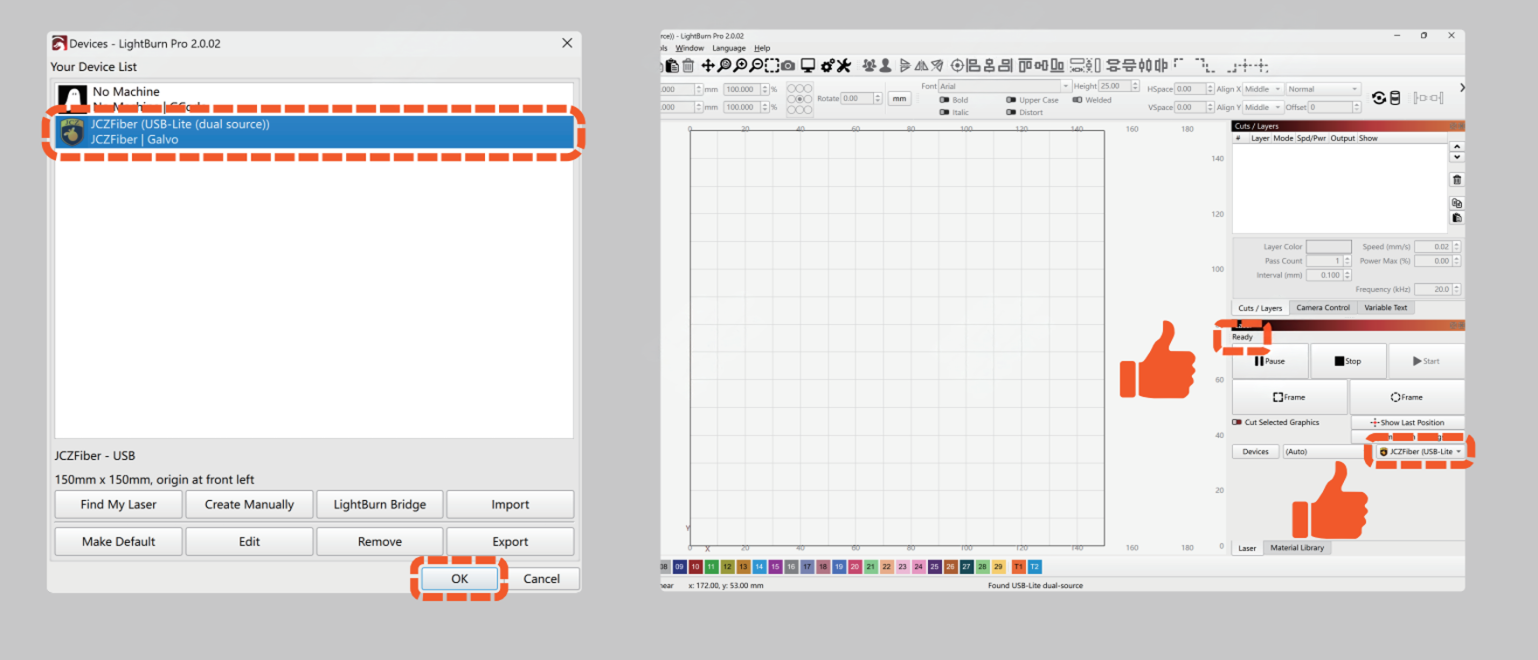This screenshot has width=1538, height=660.
Task: Select No Machine entry in device list
Action: point(314,98)
